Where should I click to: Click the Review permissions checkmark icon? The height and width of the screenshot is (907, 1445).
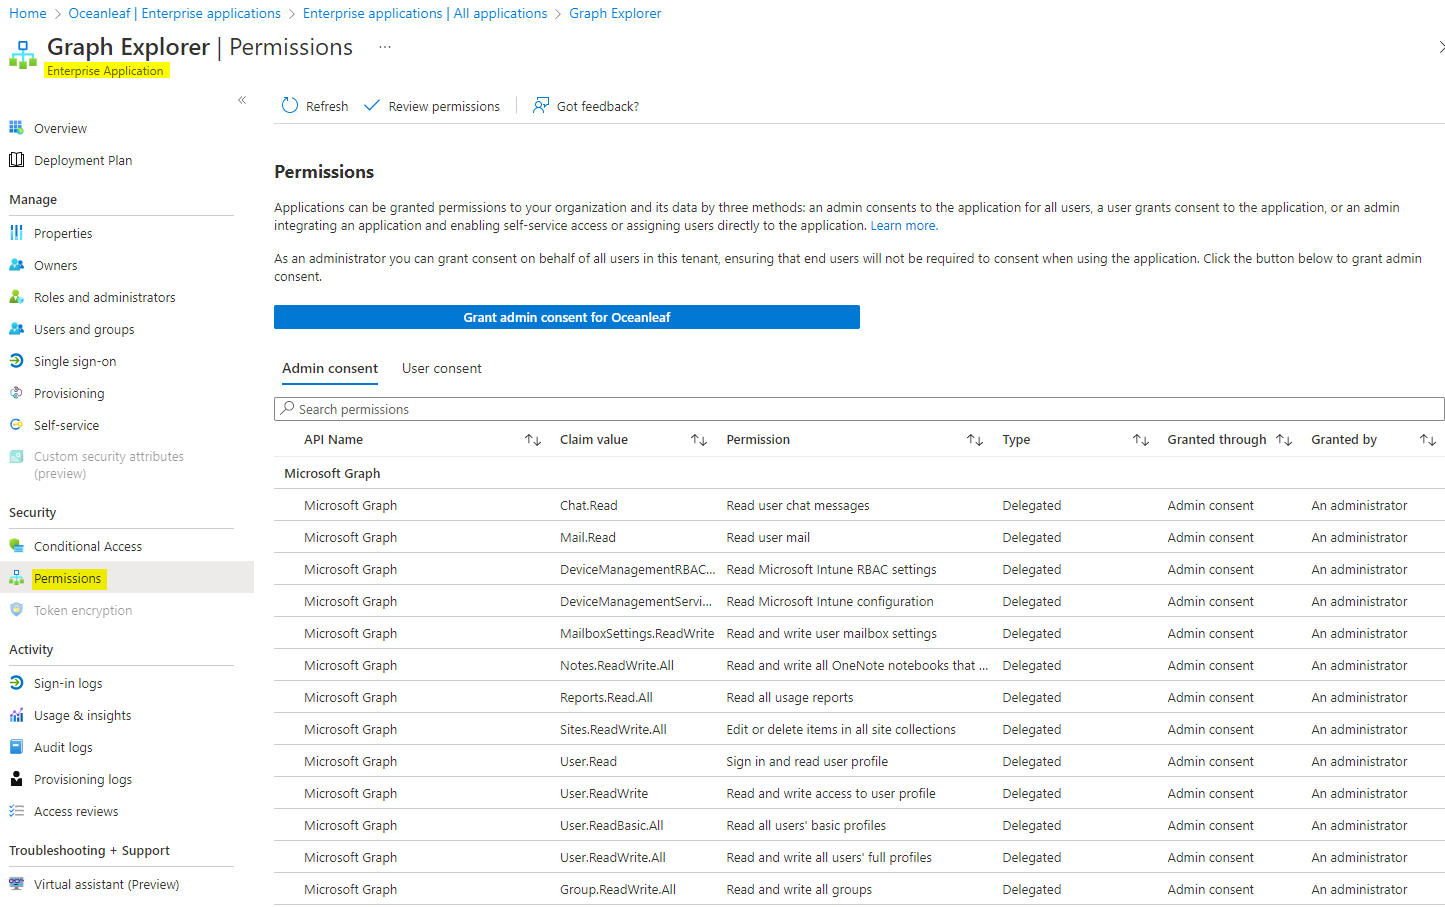(372, 106)
